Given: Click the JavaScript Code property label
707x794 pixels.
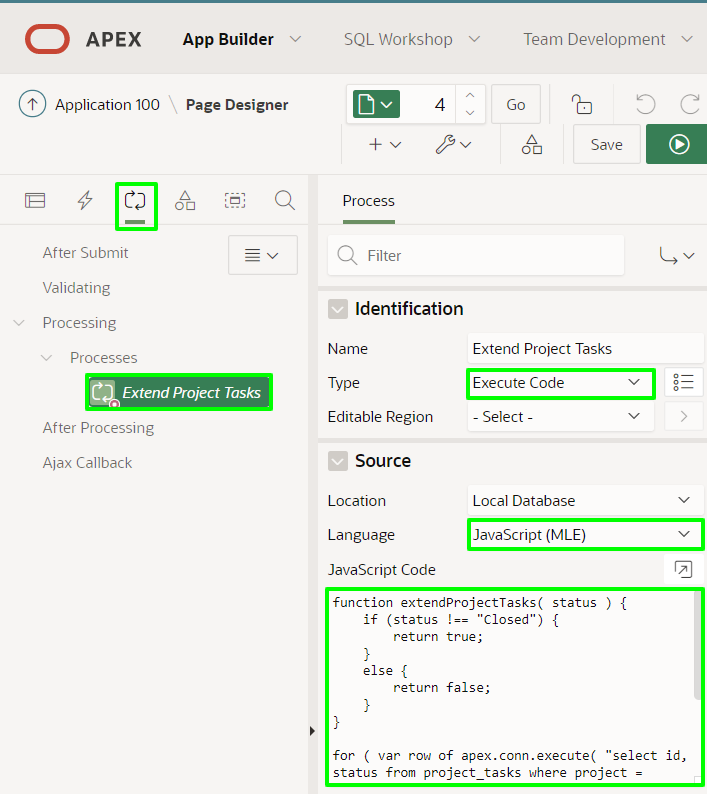Looking at the screenshot, I should pyautogui.click(x=381, y=570).
